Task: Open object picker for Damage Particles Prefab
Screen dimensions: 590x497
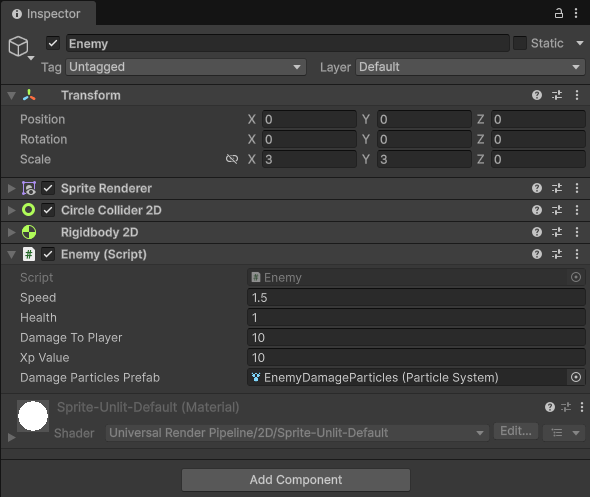Action: [x=576, y=377]
